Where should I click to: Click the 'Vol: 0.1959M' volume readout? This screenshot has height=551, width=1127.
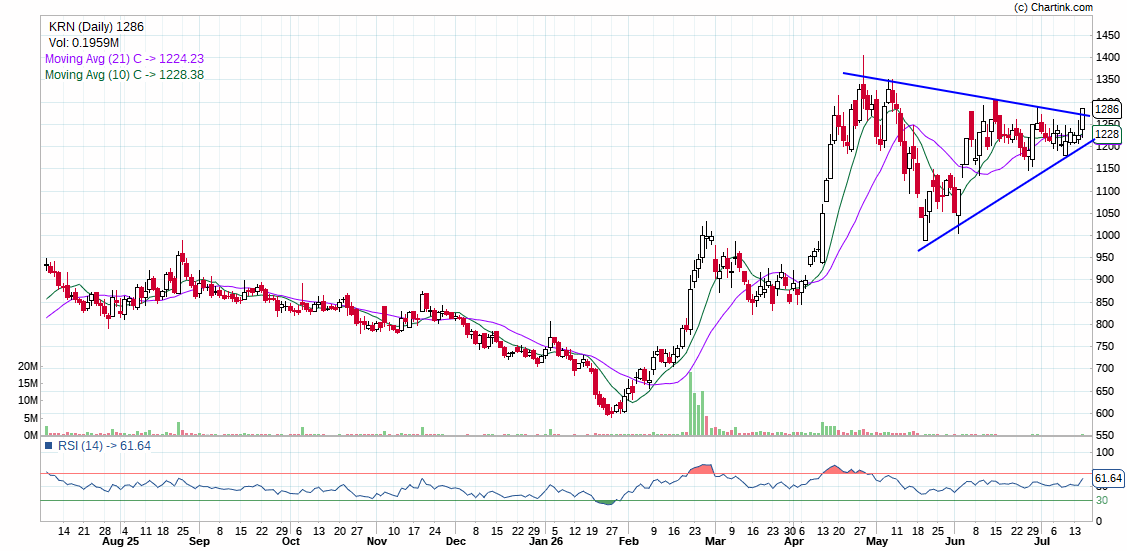(x=83, y=43)
